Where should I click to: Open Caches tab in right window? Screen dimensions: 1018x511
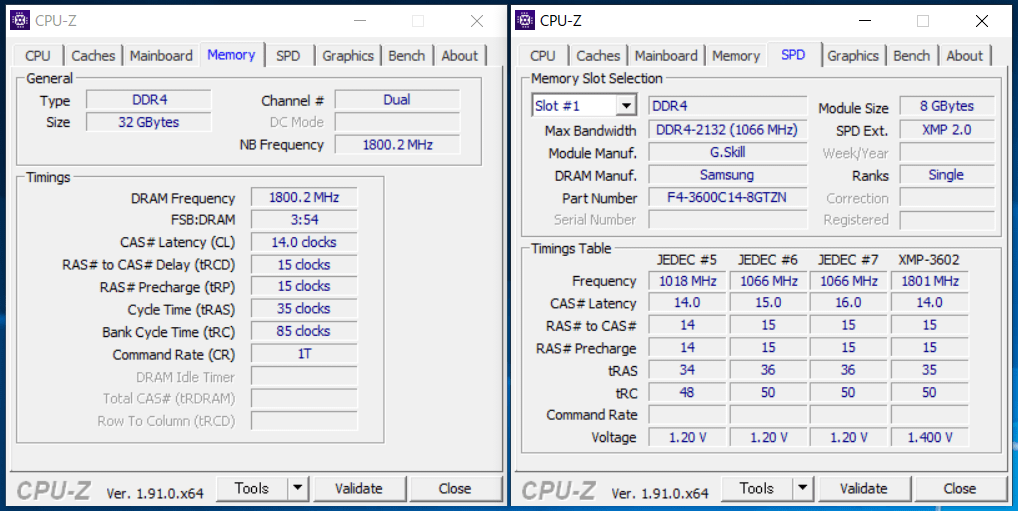(x=598, y=56)
